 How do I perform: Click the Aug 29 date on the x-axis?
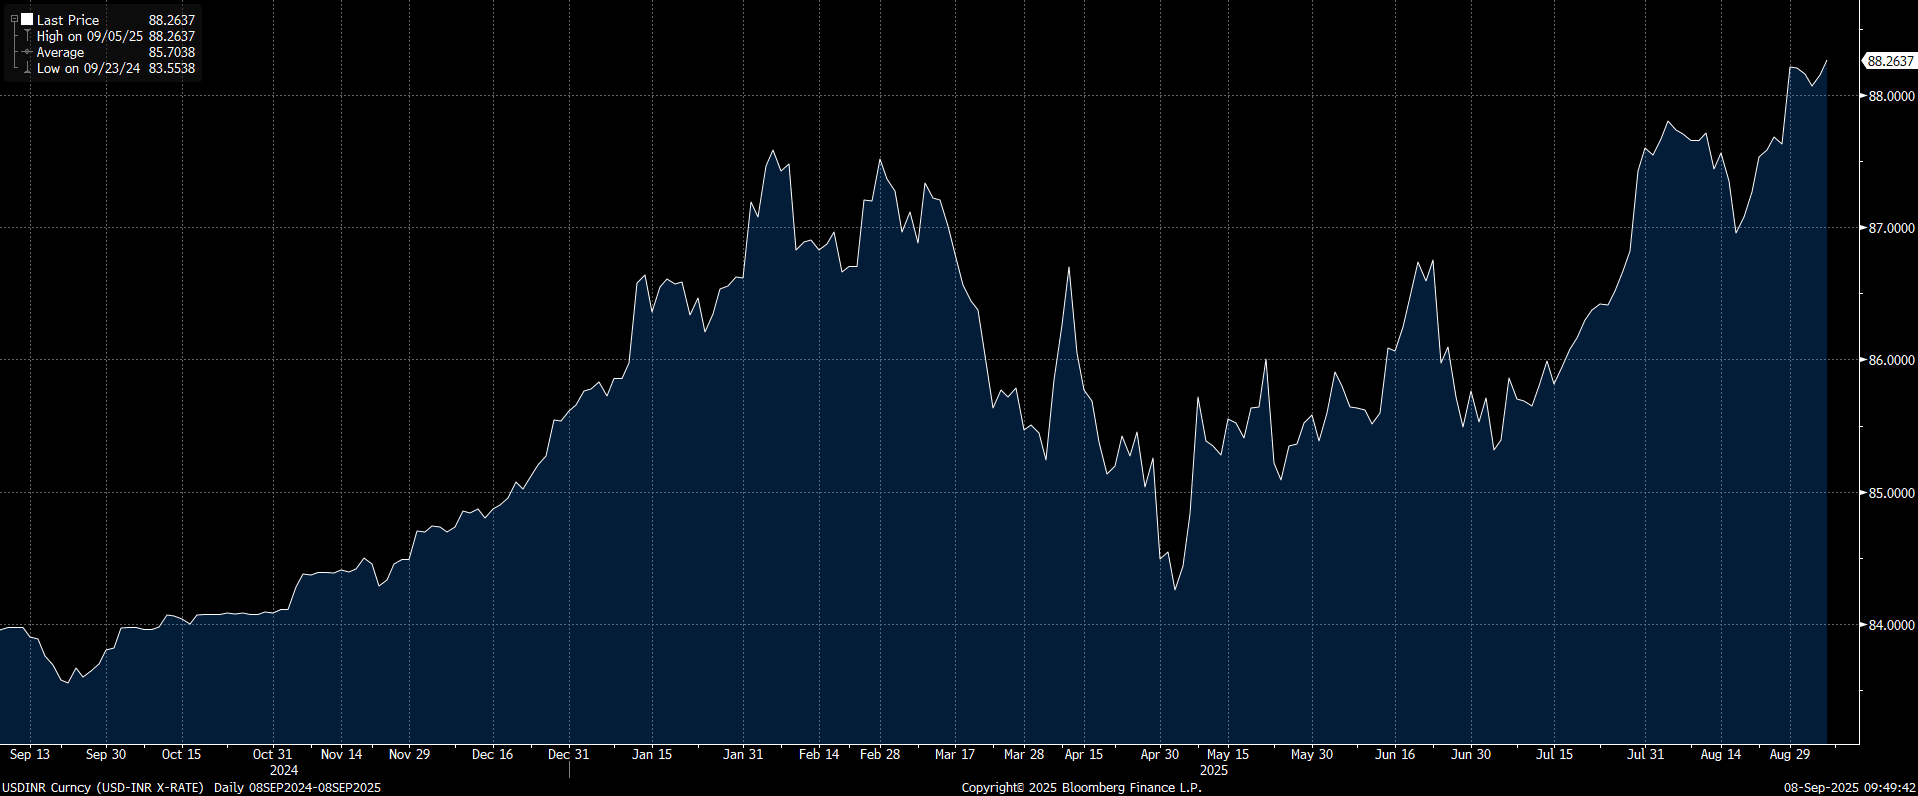click(x=1789, y=754)
